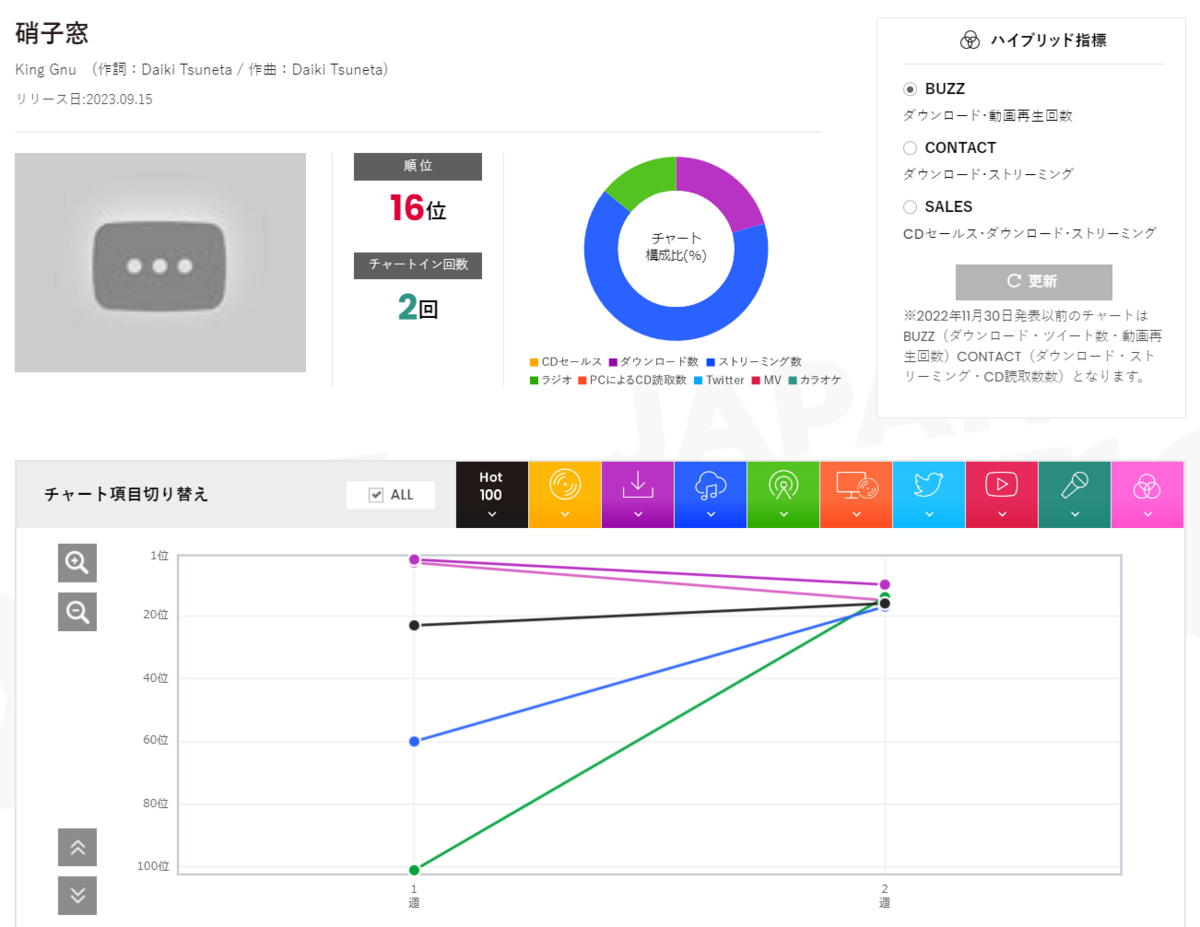Click the chart-in count 2回
Screen dimensions: 1200x927
[418, 308]
